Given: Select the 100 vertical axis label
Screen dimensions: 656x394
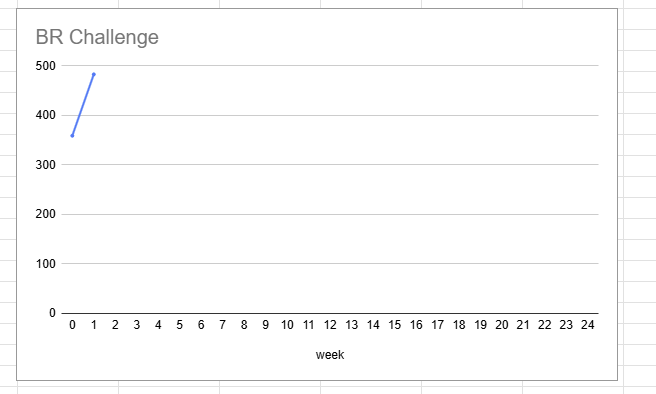Looking at the screenshot, I should click(x=46, y=264).
